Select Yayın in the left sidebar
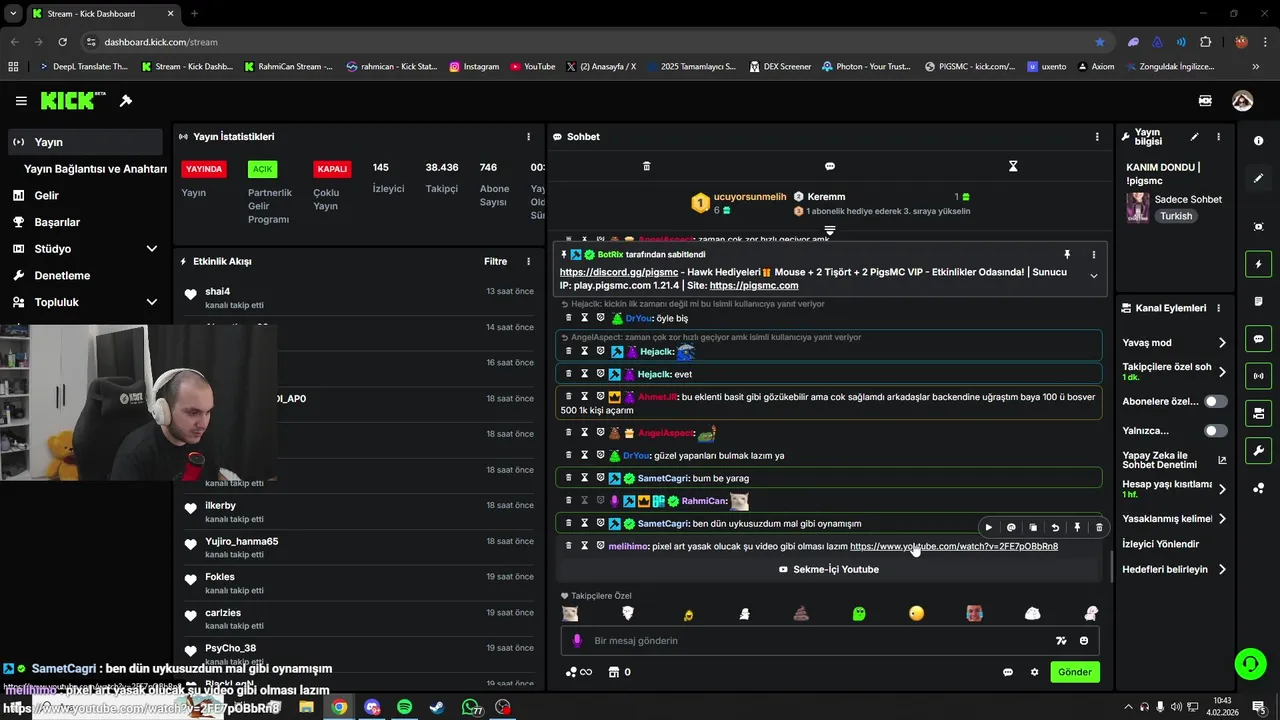Screen dimensions: 1280x720 (85, 142)
